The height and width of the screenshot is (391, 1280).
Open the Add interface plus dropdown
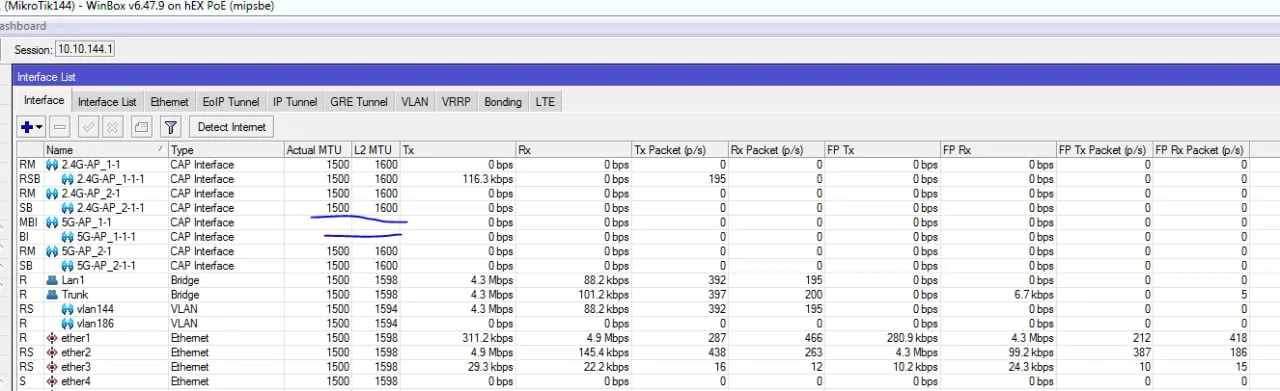click(32, 127)
